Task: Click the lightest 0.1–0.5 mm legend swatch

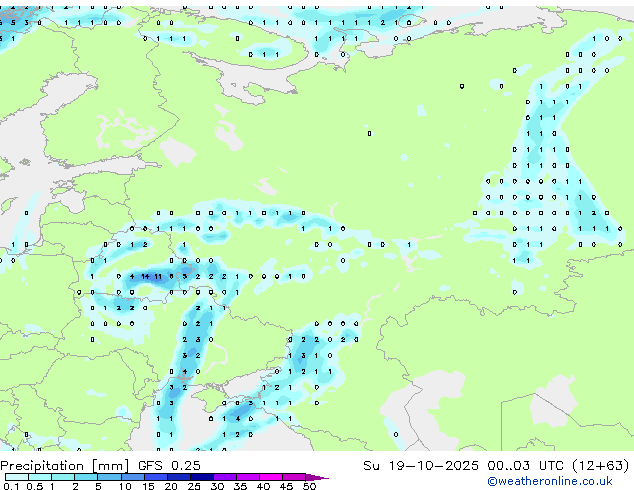Action: 17,477
